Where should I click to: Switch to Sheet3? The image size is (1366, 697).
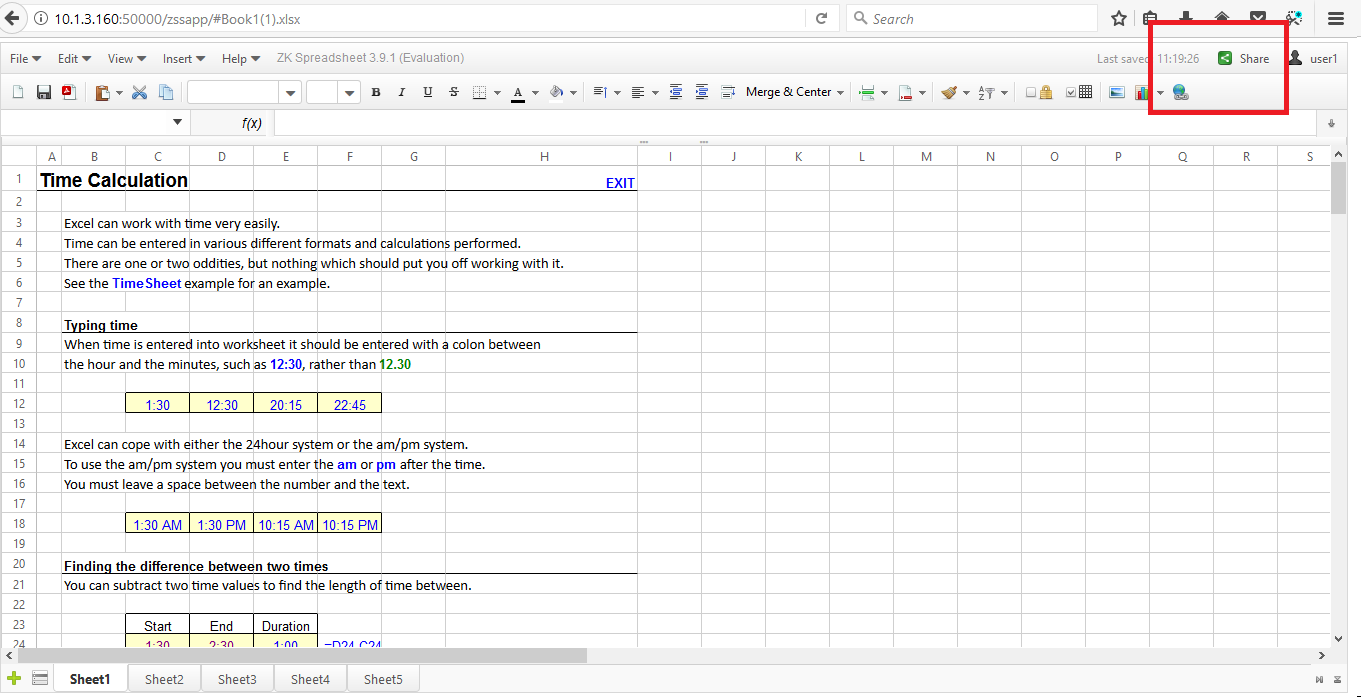coord(236,678)
